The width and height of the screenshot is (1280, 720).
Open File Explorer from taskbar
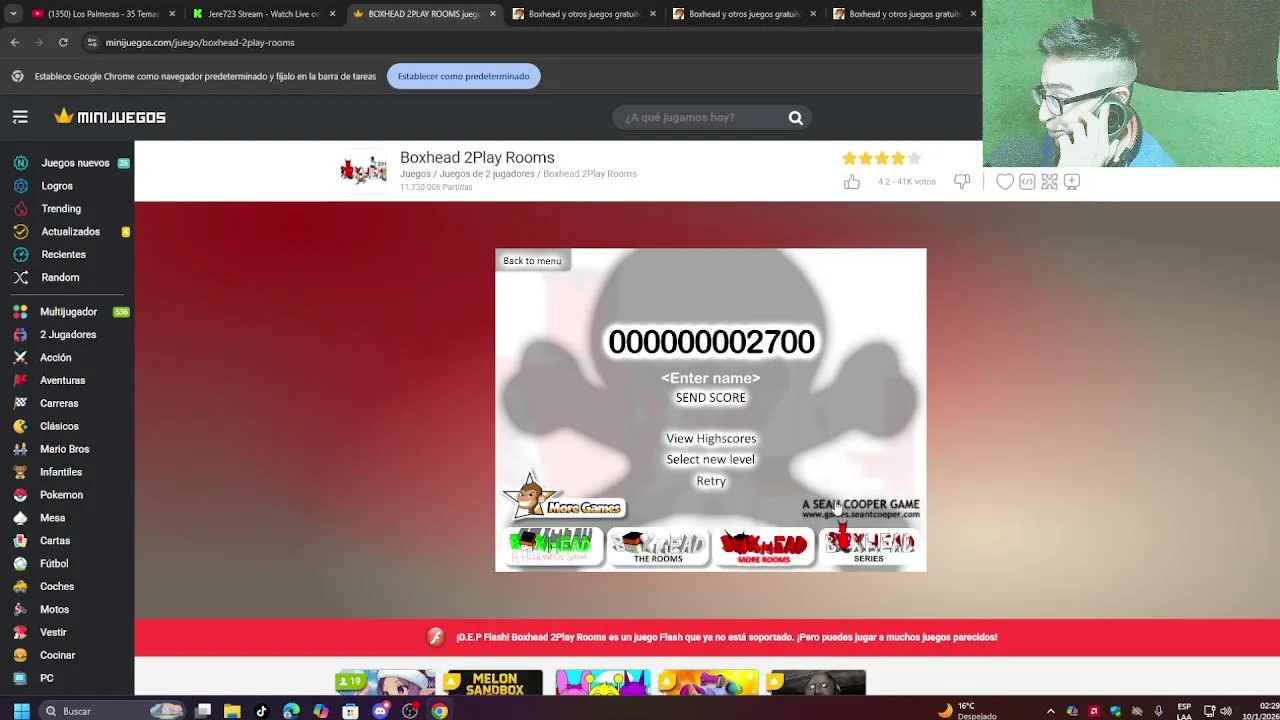(x=232, y=711)
